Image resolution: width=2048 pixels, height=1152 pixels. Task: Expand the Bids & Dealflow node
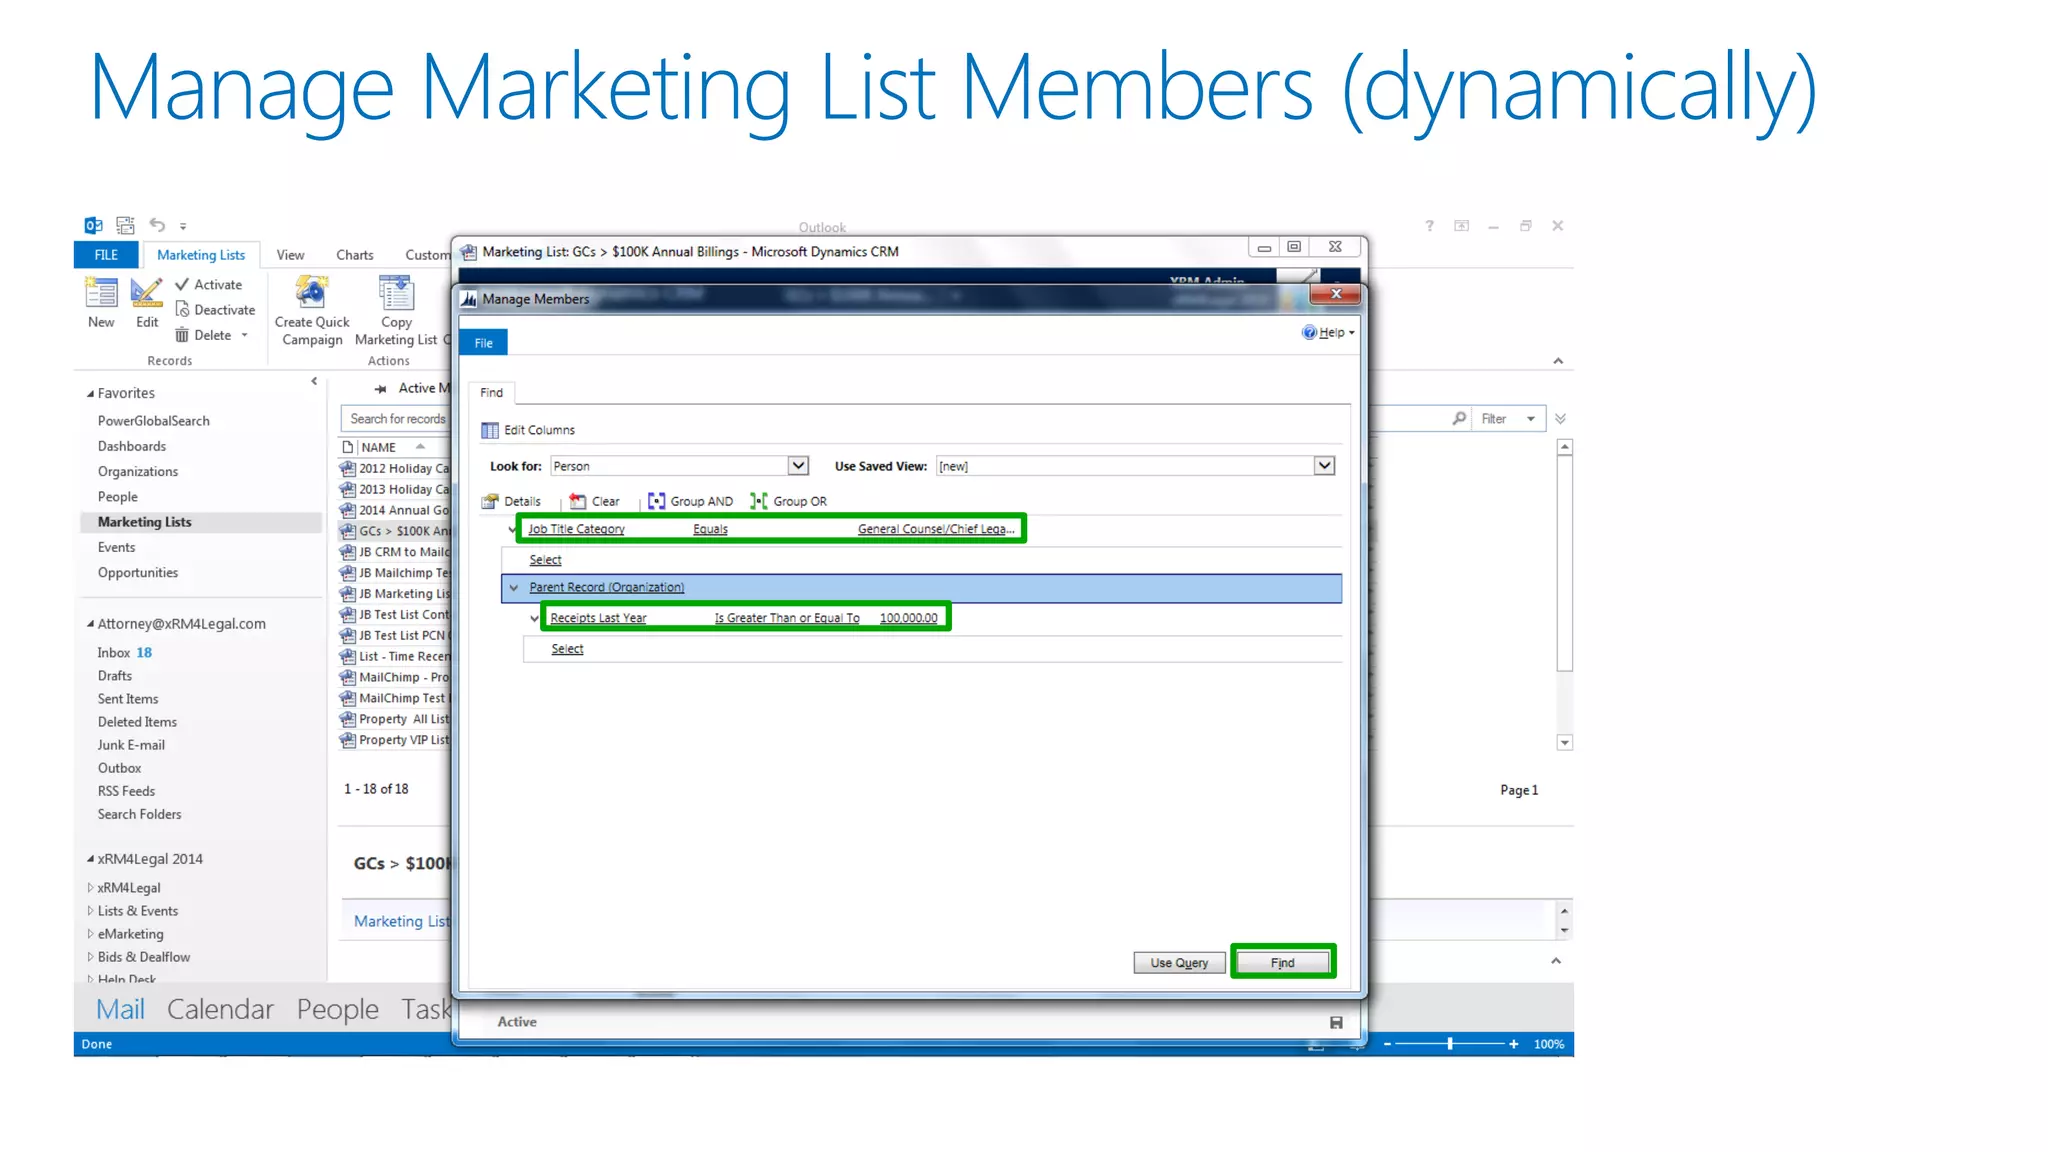(90, 957)
